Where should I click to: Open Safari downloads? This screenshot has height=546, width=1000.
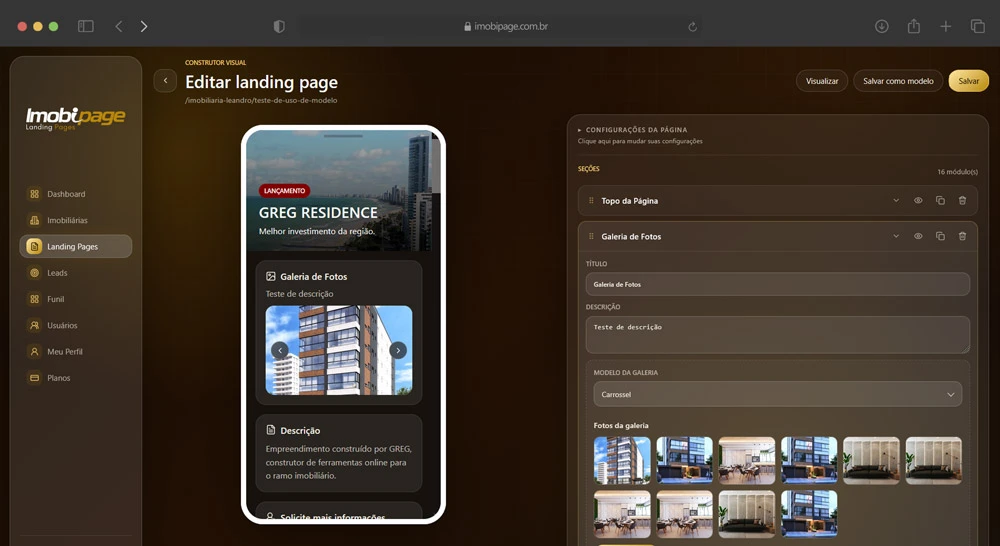tap(881, 26)
